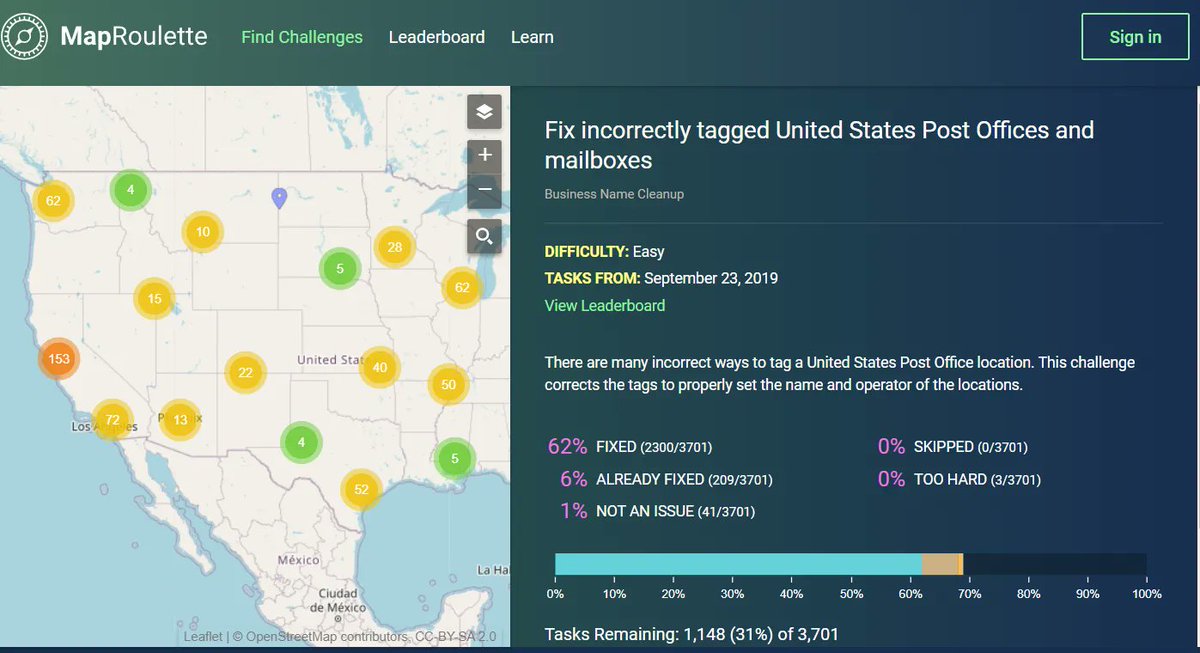Viewport: 1200px width, 653px height.
Task: Select the blue single task pin marker
Action: 279,198
